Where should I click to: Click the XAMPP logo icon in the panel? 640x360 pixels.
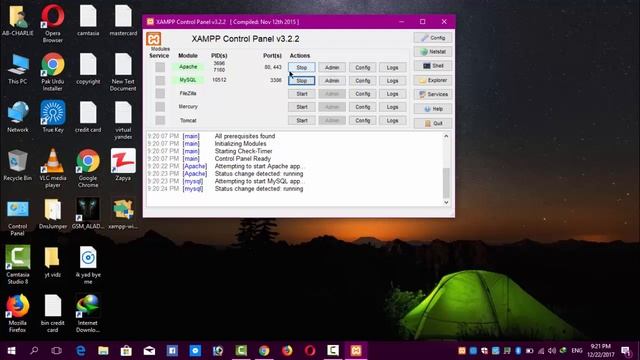(x=153, y=39)
